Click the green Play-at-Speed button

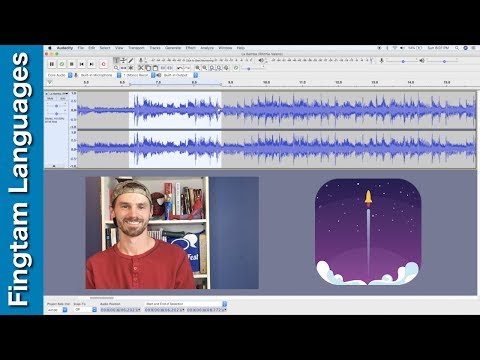tap(236, 68)
